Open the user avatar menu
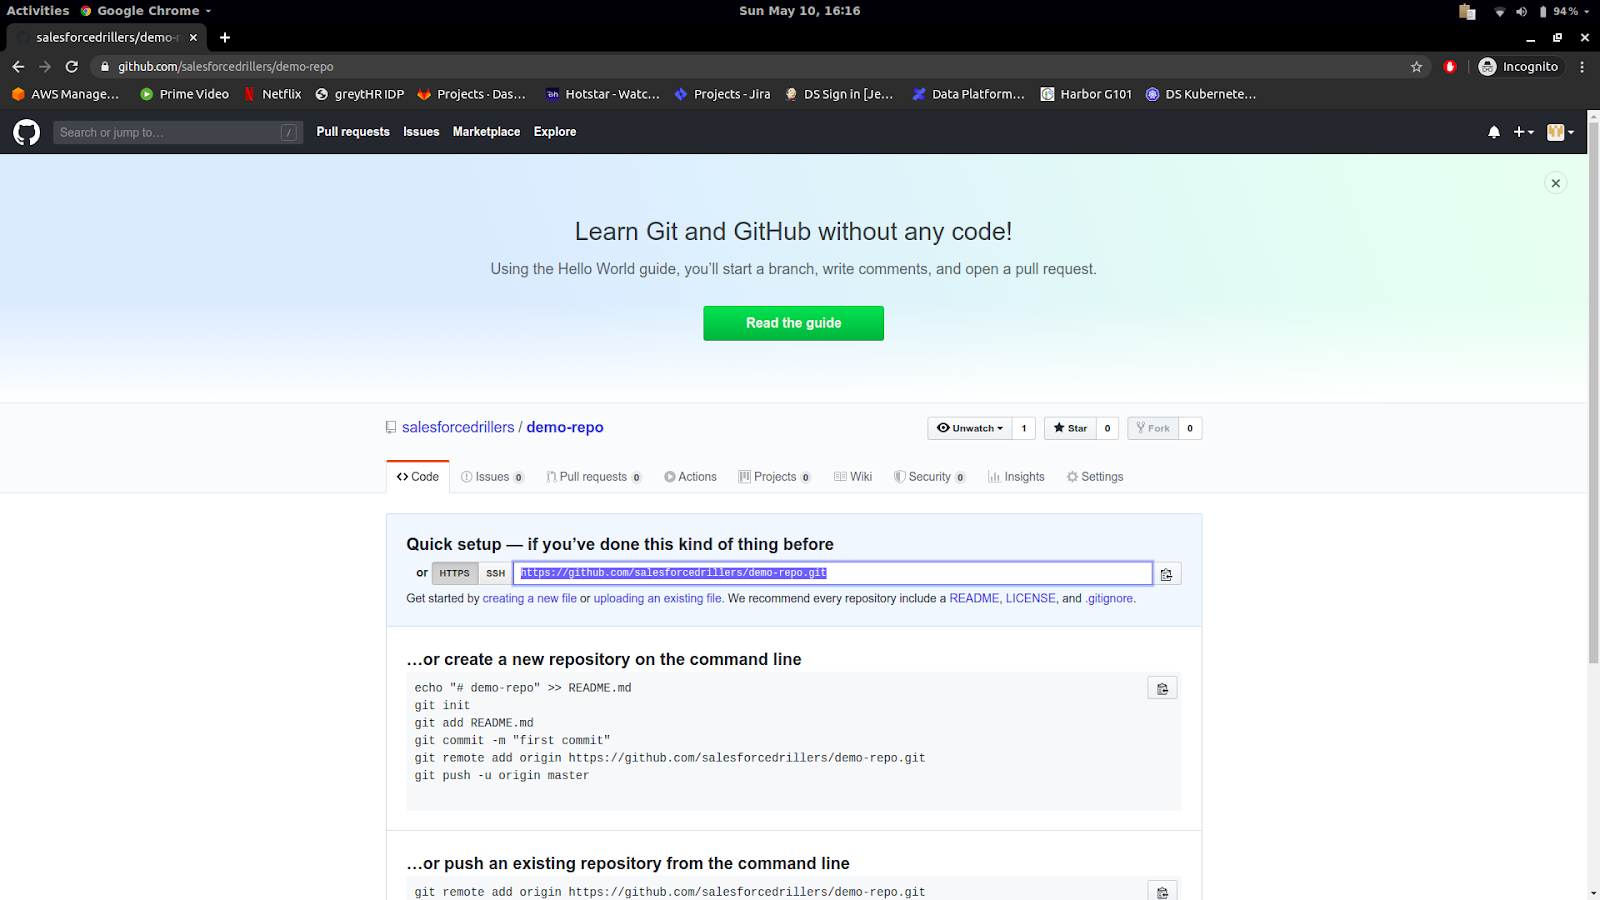 (1560, 132)
